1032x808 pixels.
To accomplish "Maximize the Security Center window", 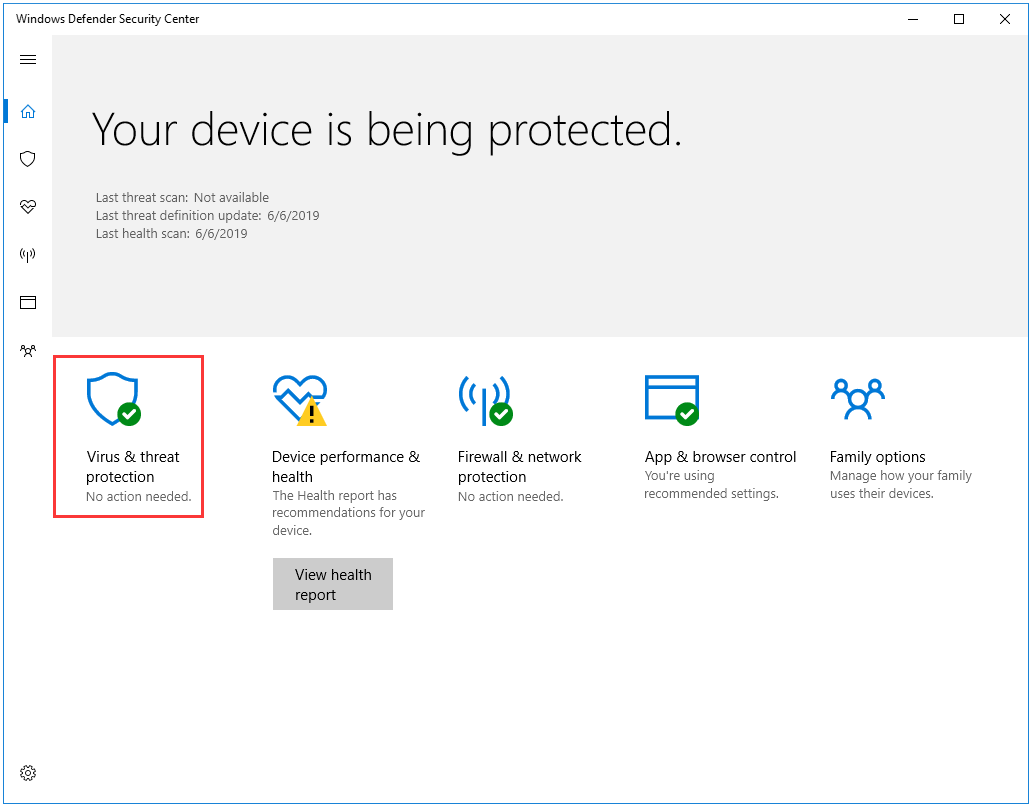I will [x=959, y=19].
